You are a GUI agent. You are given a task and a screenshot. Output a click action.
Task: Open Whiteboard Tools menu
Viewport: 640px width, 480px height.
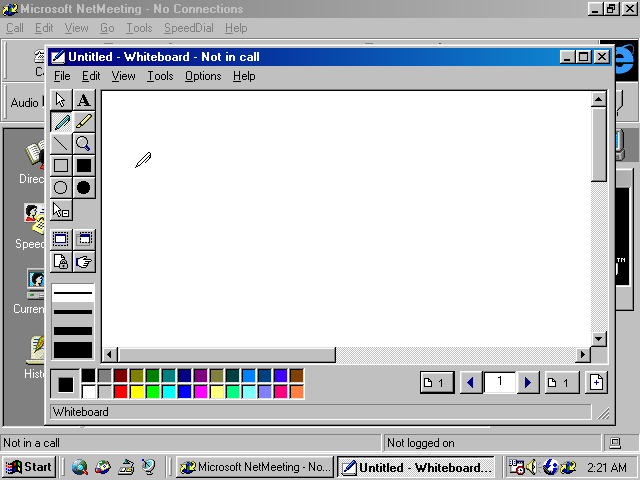point(160,76)
